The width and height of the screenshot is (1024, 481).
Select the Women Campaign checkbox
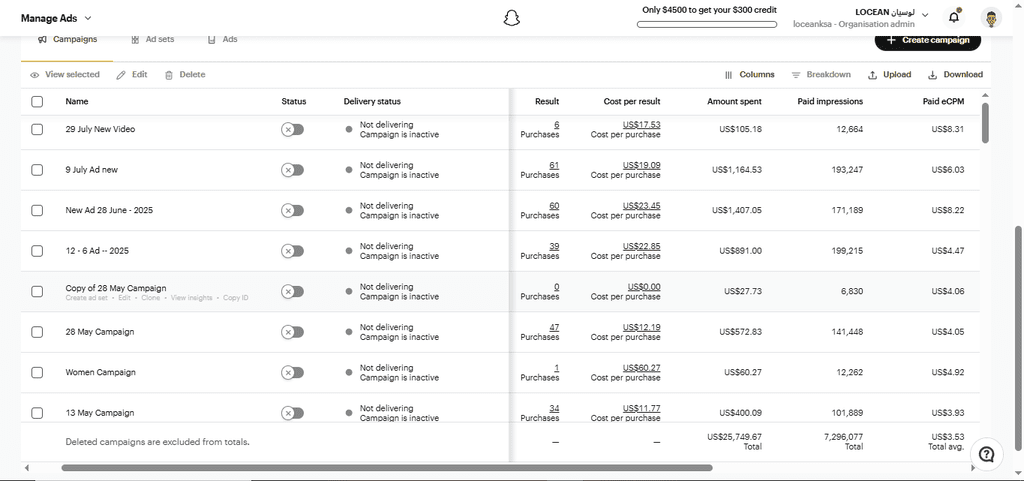point(37,372)
